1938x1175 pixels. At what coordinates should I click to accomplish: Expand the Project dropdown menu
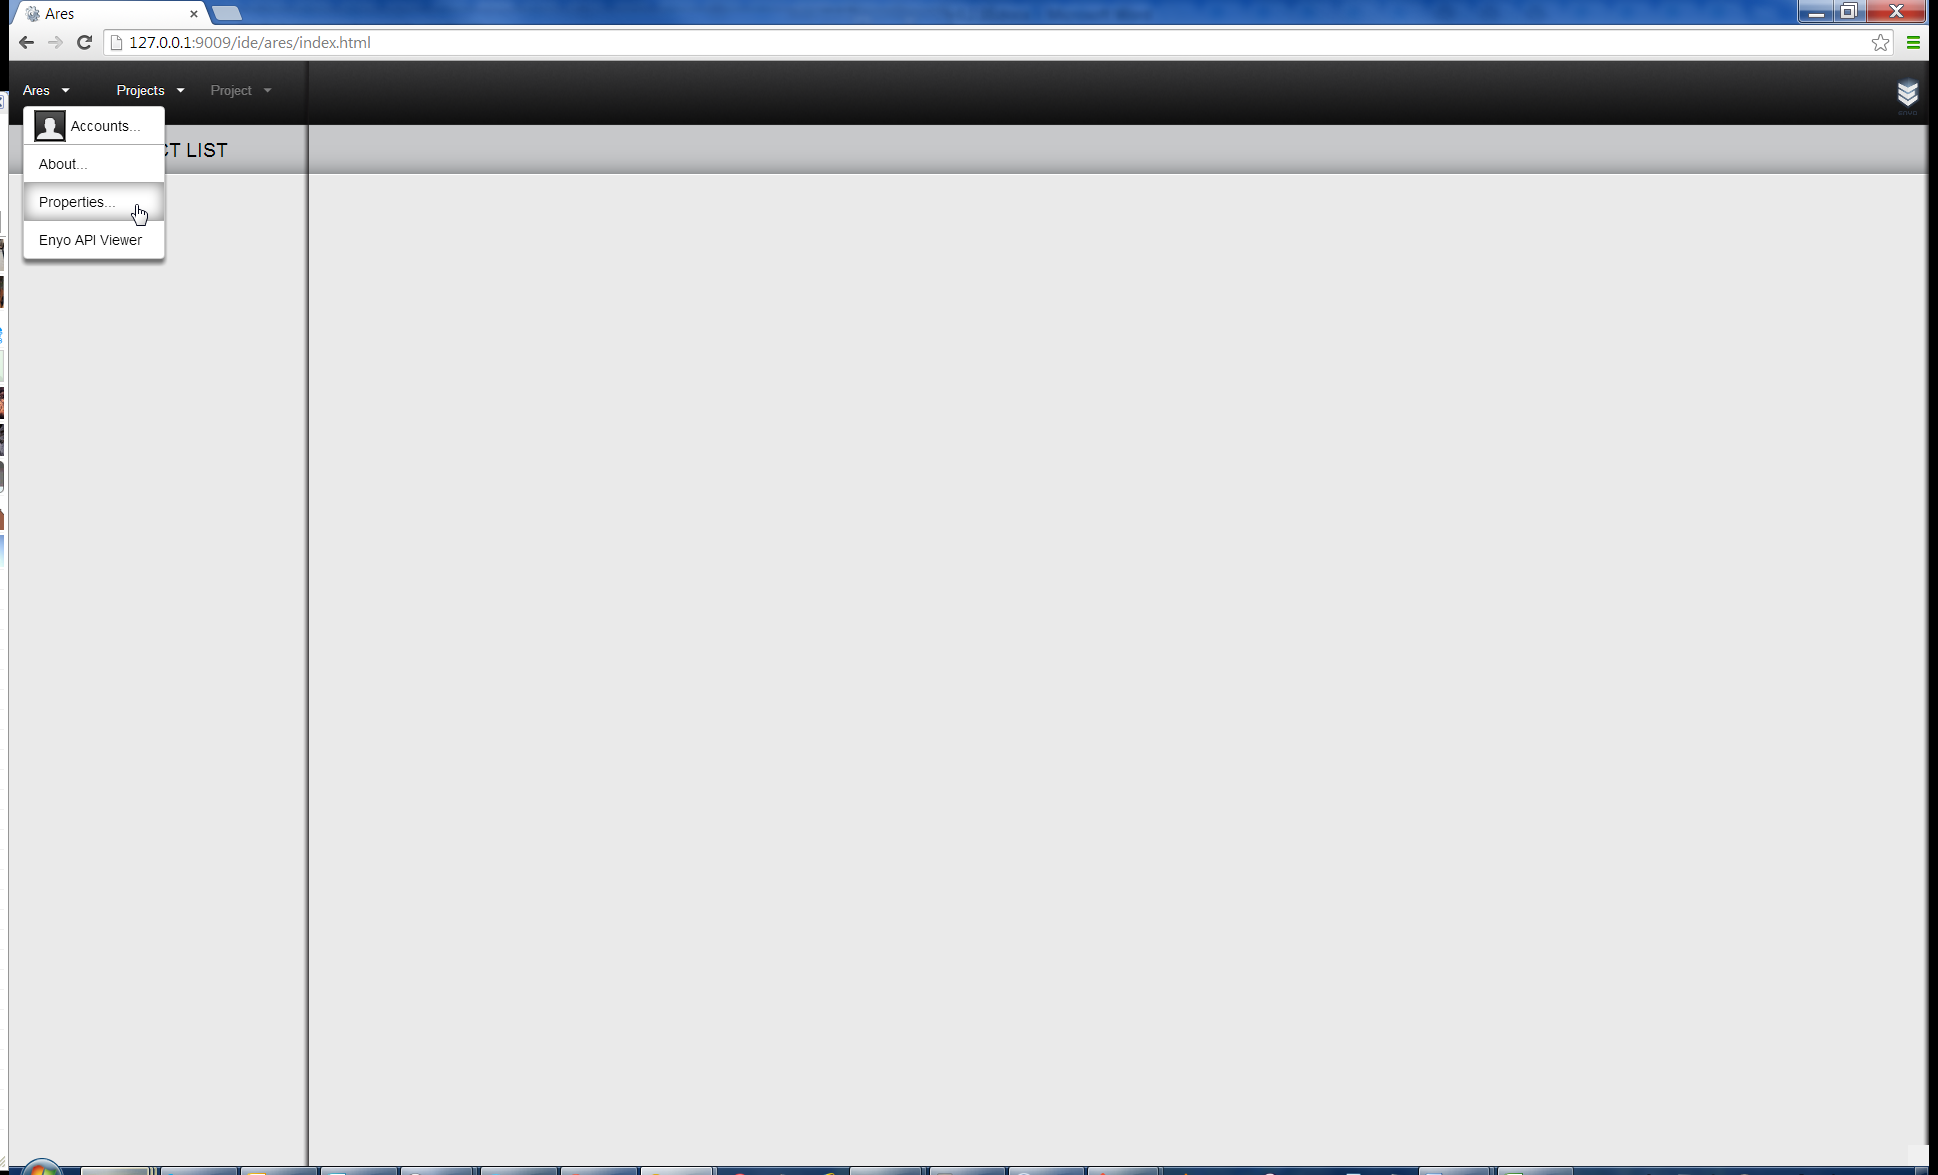[239, 90]
